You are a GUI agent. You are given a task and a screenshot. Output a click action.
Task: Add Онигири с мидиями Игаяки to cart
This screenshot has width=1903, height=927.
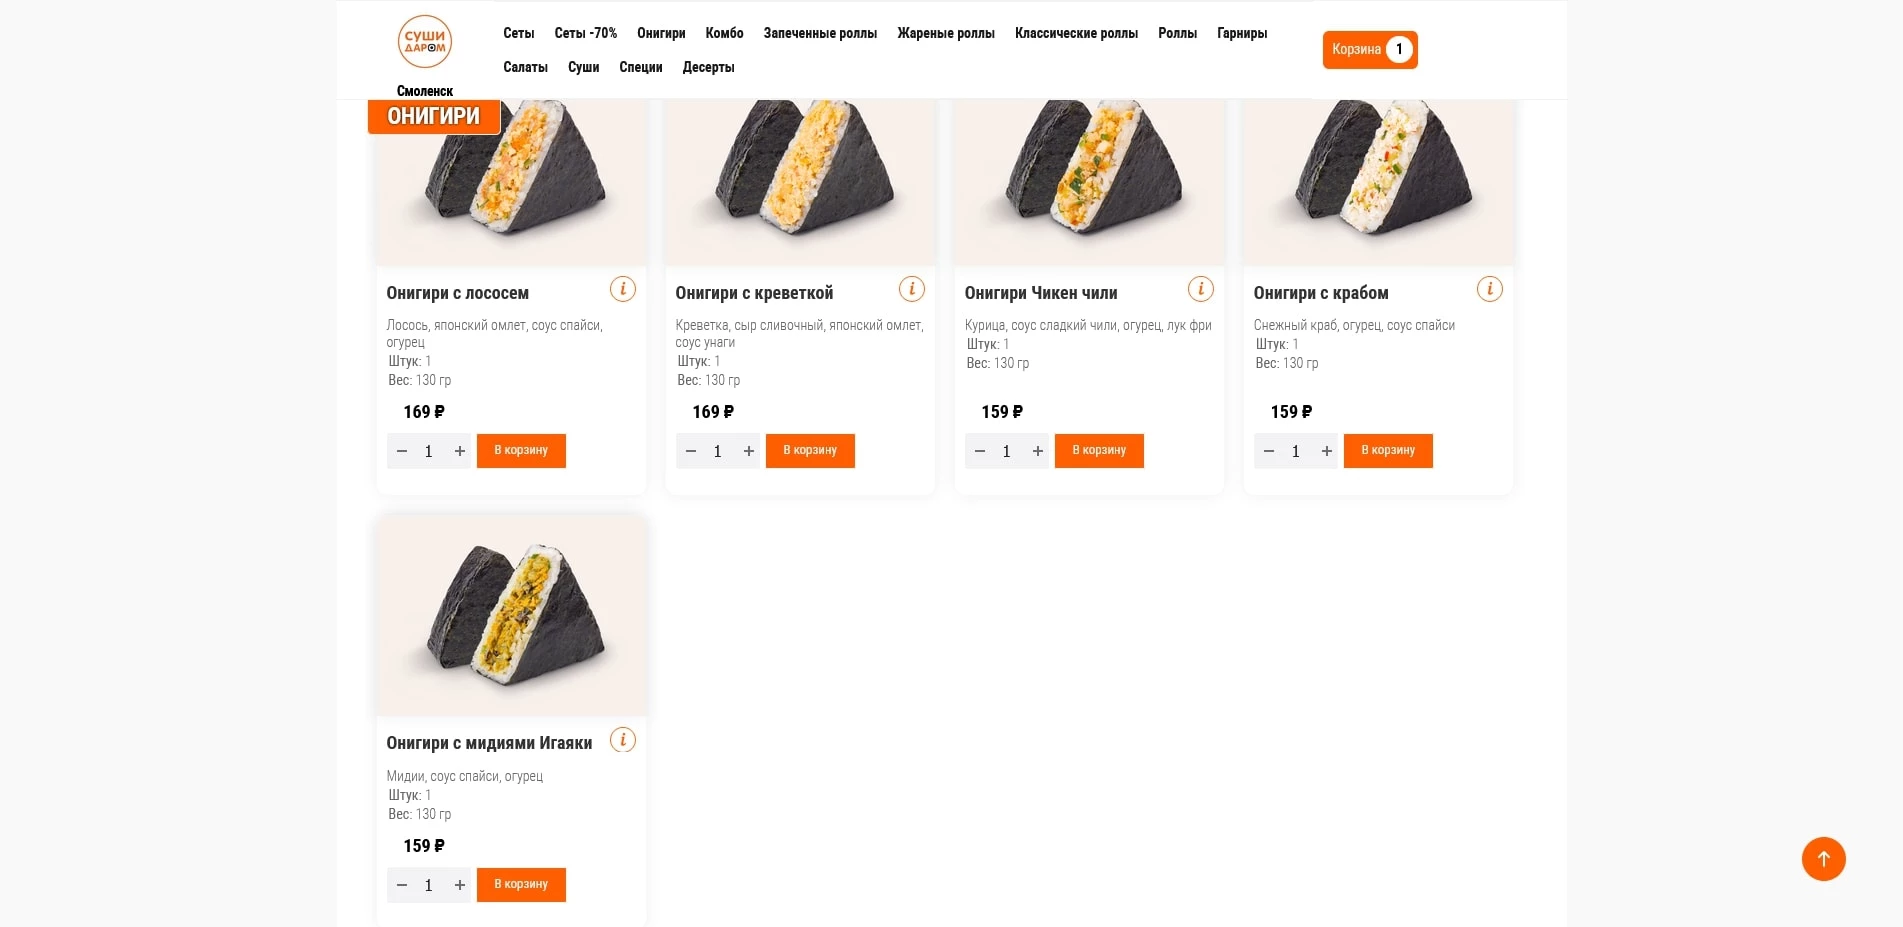[521, 885]
